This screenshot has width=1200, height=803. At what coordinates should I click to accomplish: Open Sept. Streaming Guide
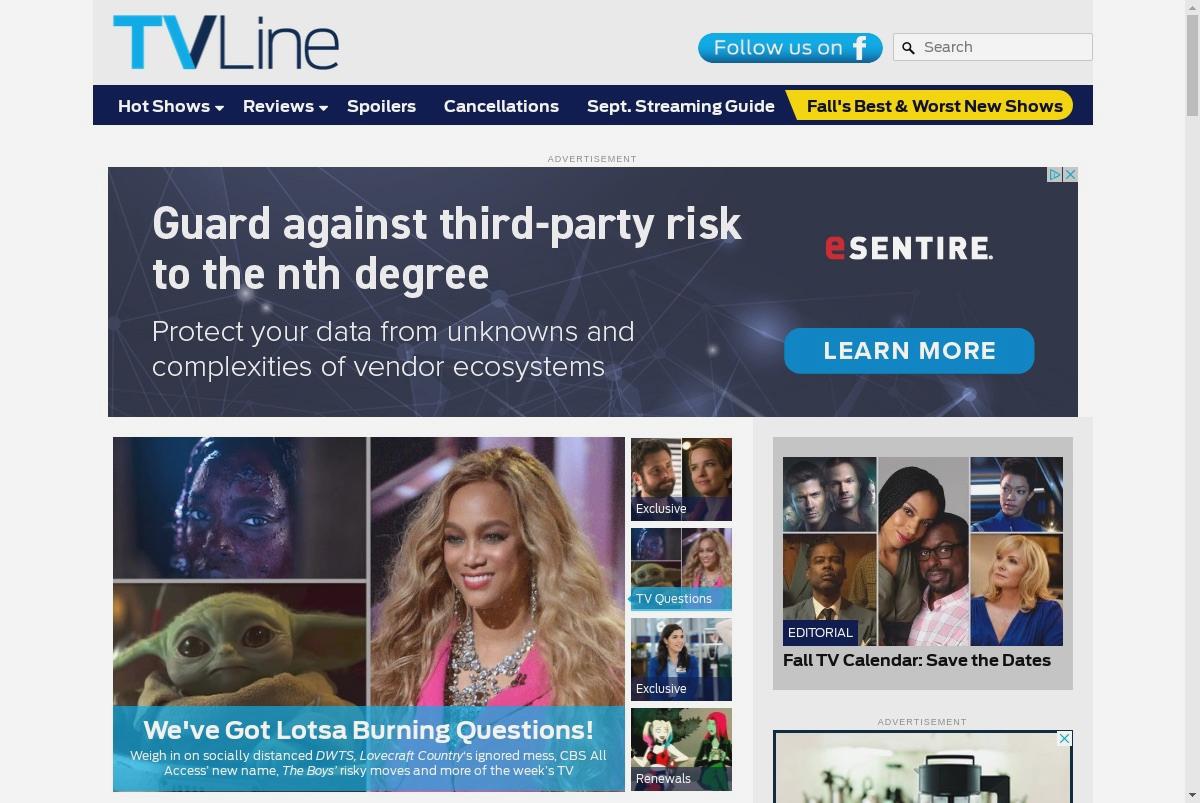click(x=681, y=106)
